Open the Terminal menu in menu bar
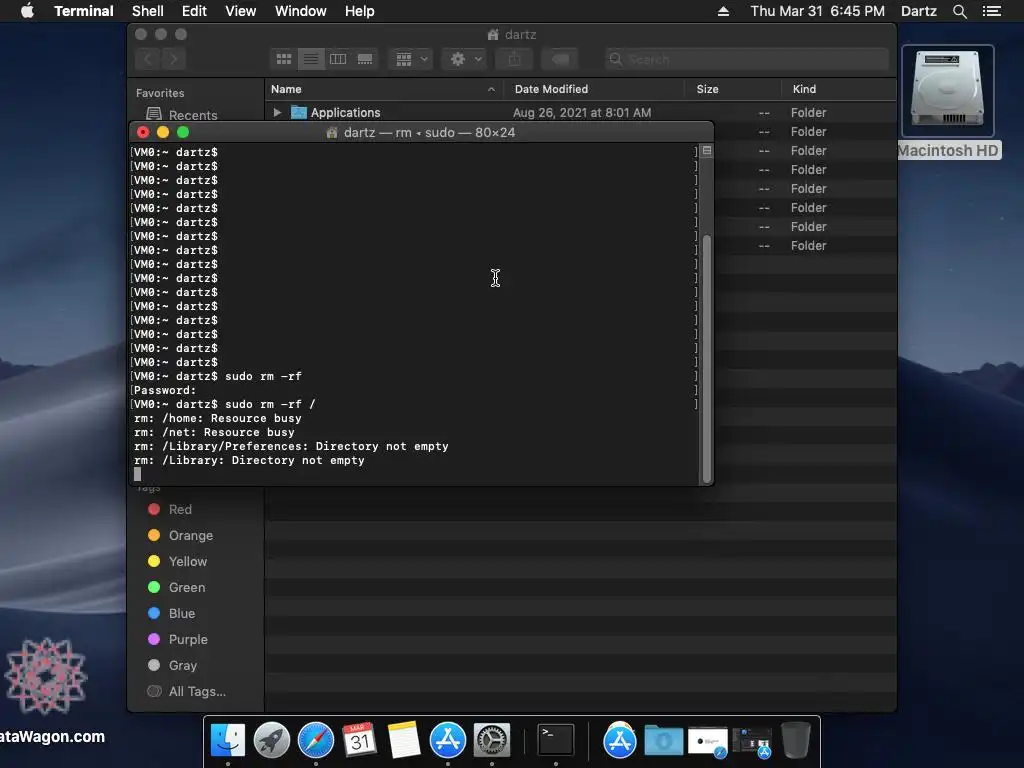The image size is (1024, 768). 84,11
